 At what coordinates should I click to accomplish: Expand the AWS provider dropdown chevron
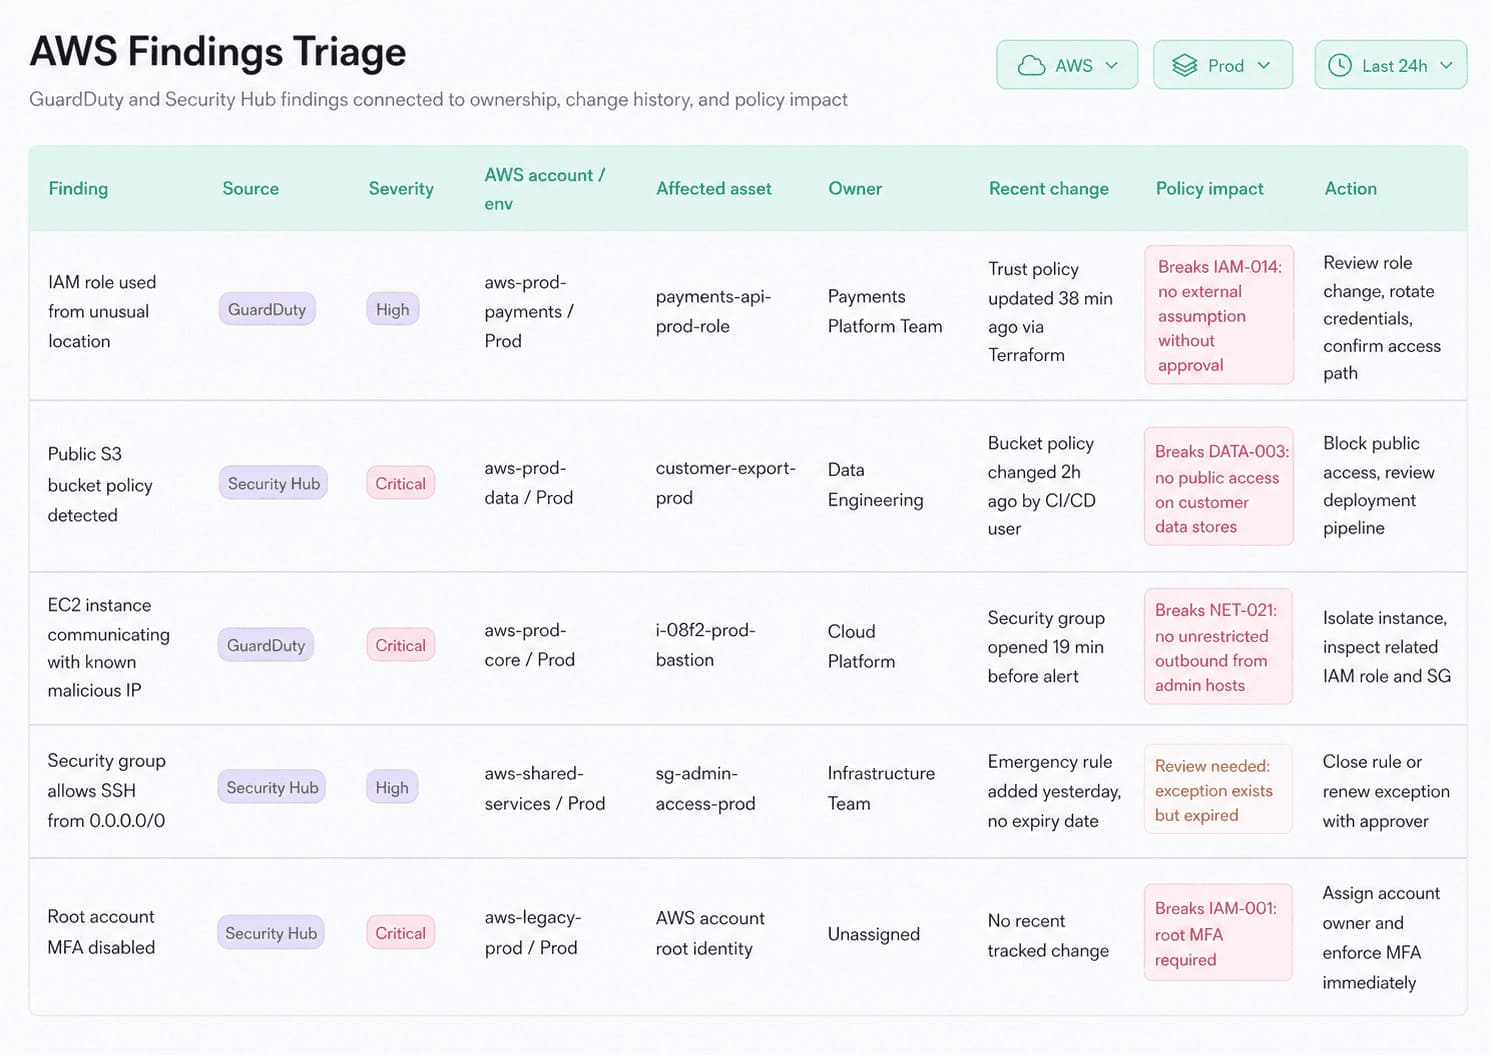(x=1112, y=66)
